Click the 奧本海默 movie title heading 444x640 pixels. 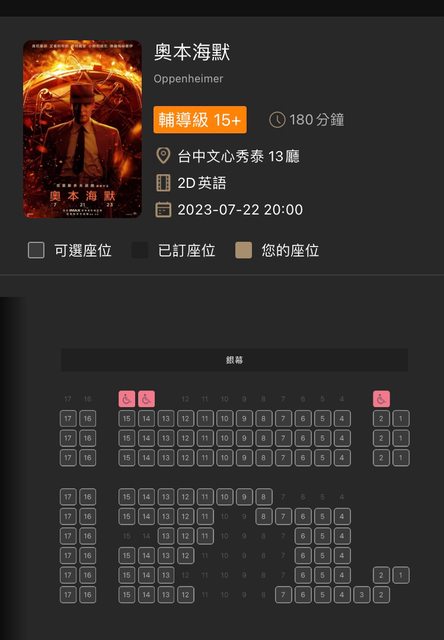coord(192,52)
